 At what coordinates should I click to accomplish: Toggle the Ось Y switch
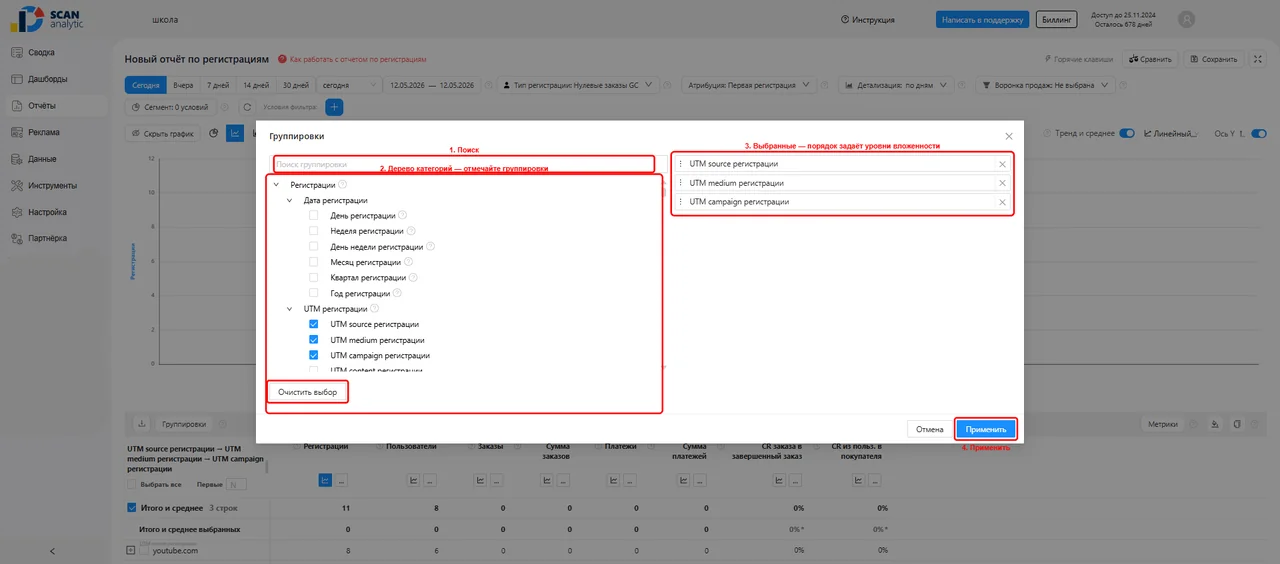[1259, 133]
